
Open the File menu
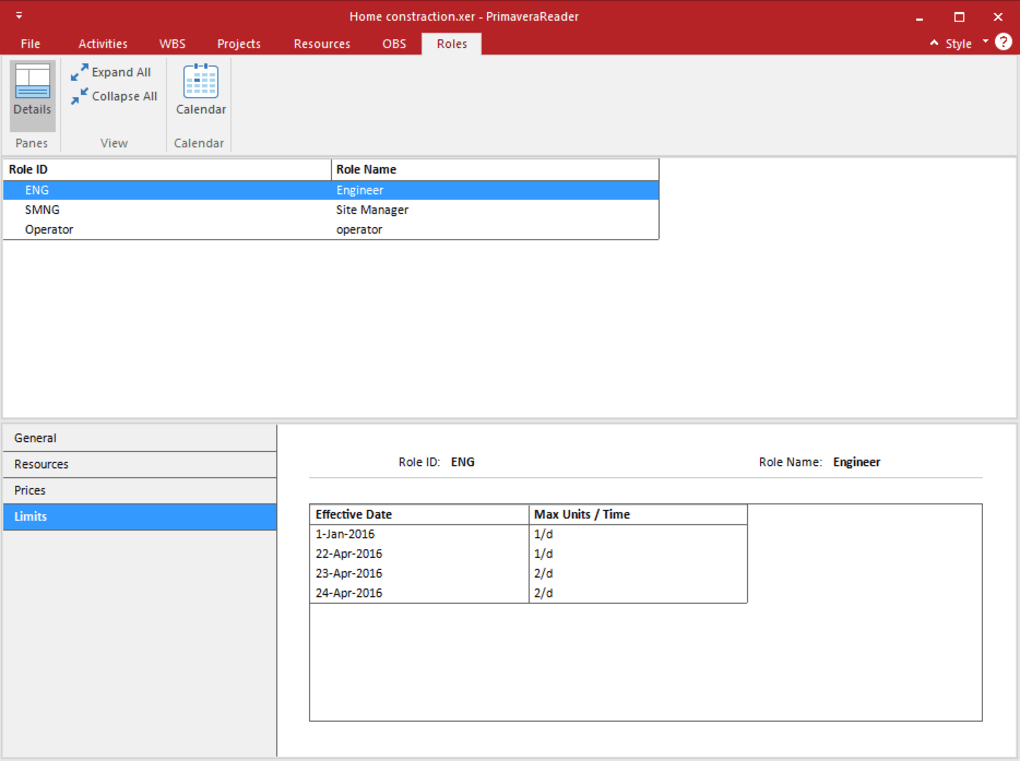[31, 44]
